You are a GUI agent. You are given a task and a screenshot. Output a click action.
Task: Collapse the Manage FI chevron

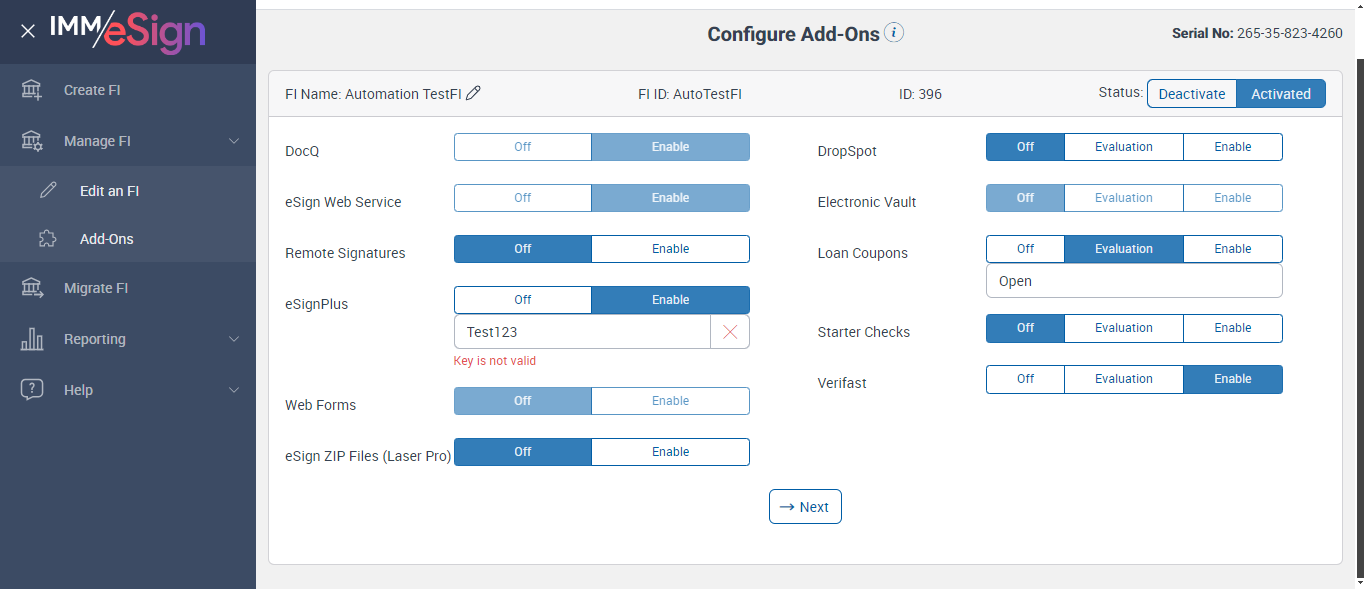click(234, 141)
